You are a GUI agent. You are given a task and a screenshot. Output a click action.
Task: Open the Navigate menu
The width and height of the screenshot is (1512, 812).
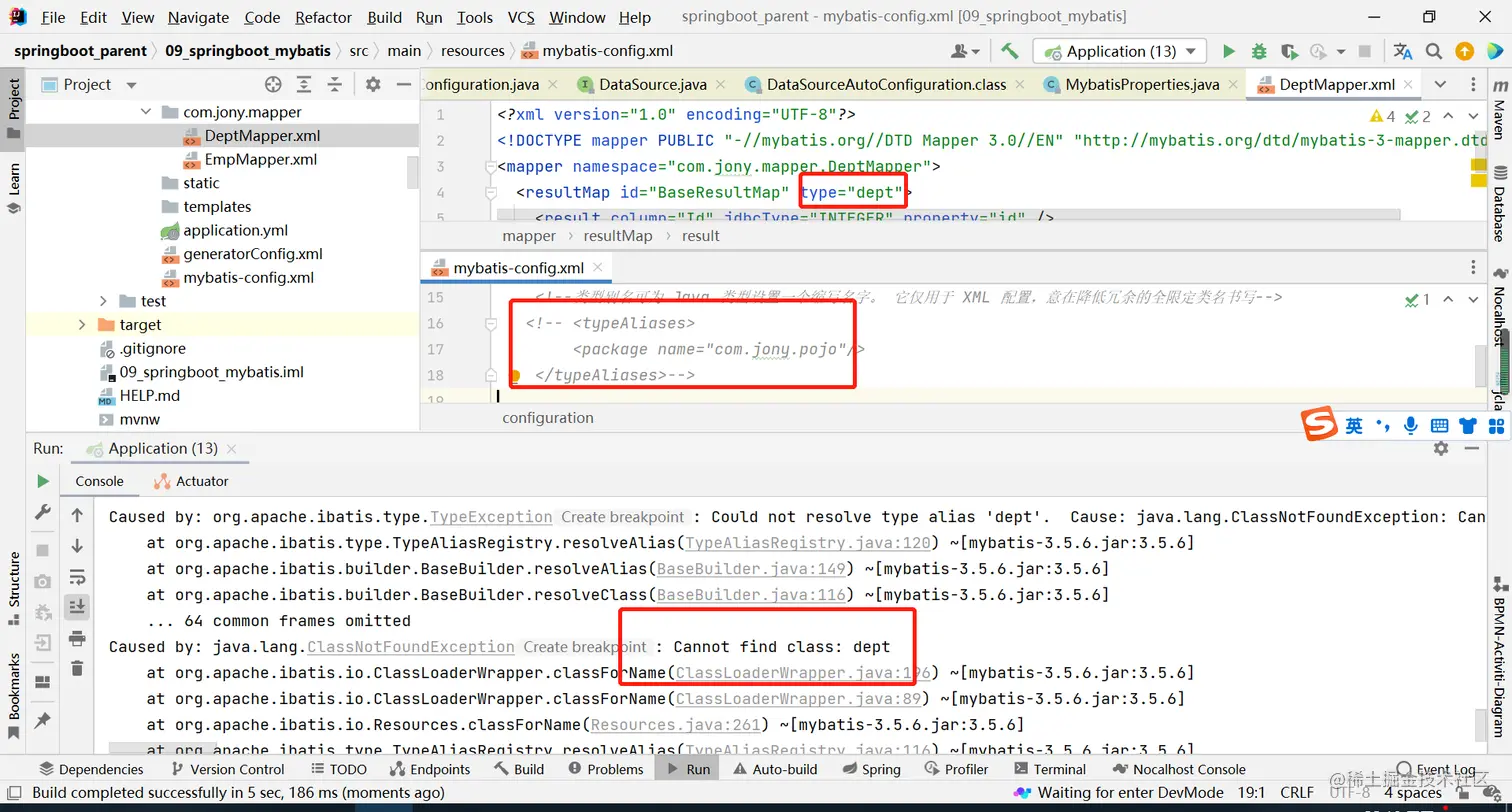[198, 17]
